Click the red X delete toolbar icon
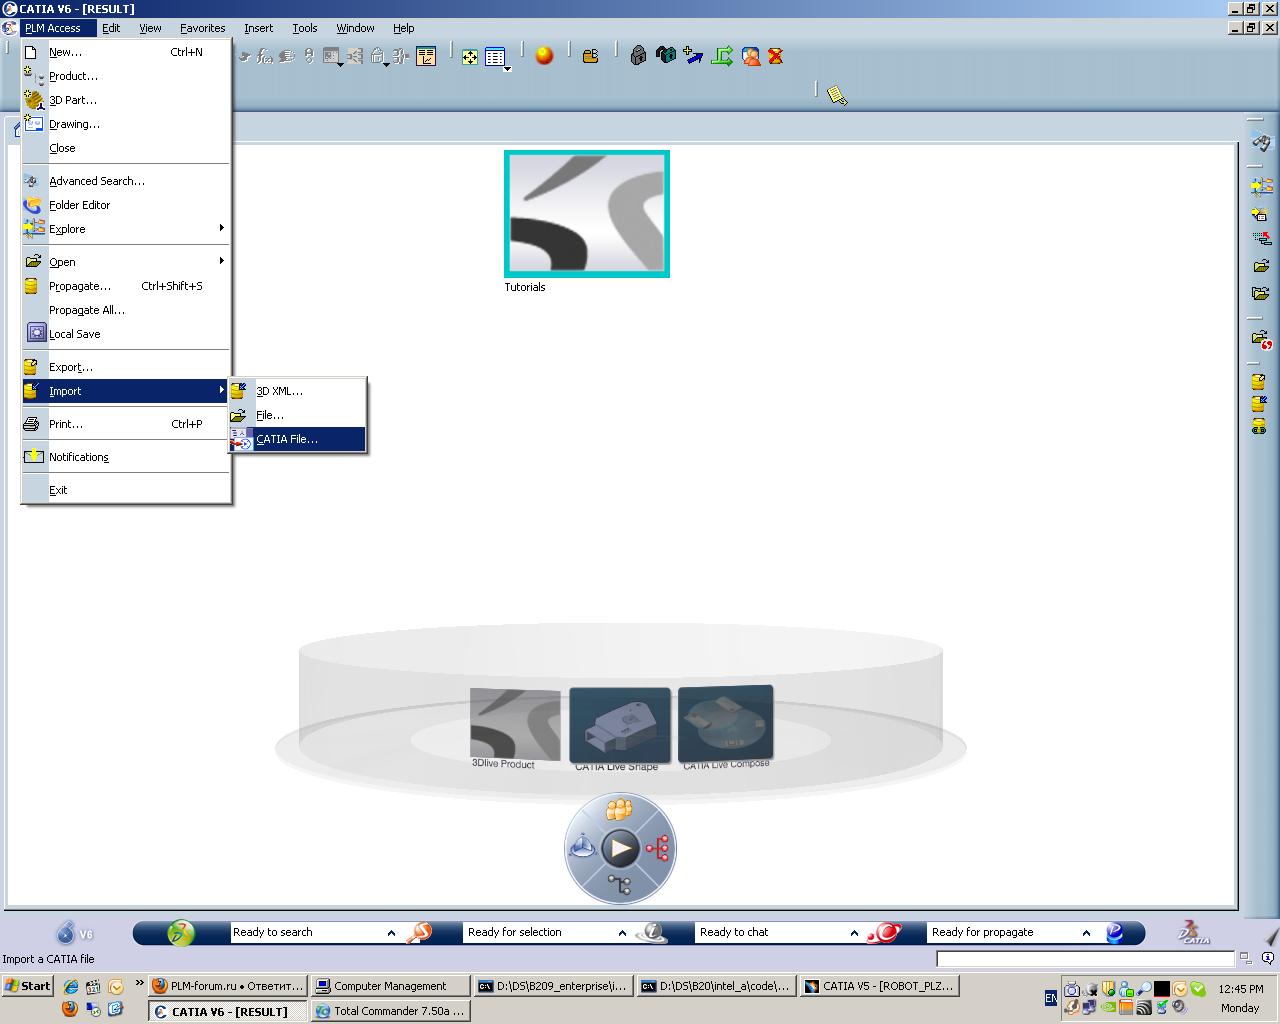The image size is (1280, 1024). coord(775,56)
